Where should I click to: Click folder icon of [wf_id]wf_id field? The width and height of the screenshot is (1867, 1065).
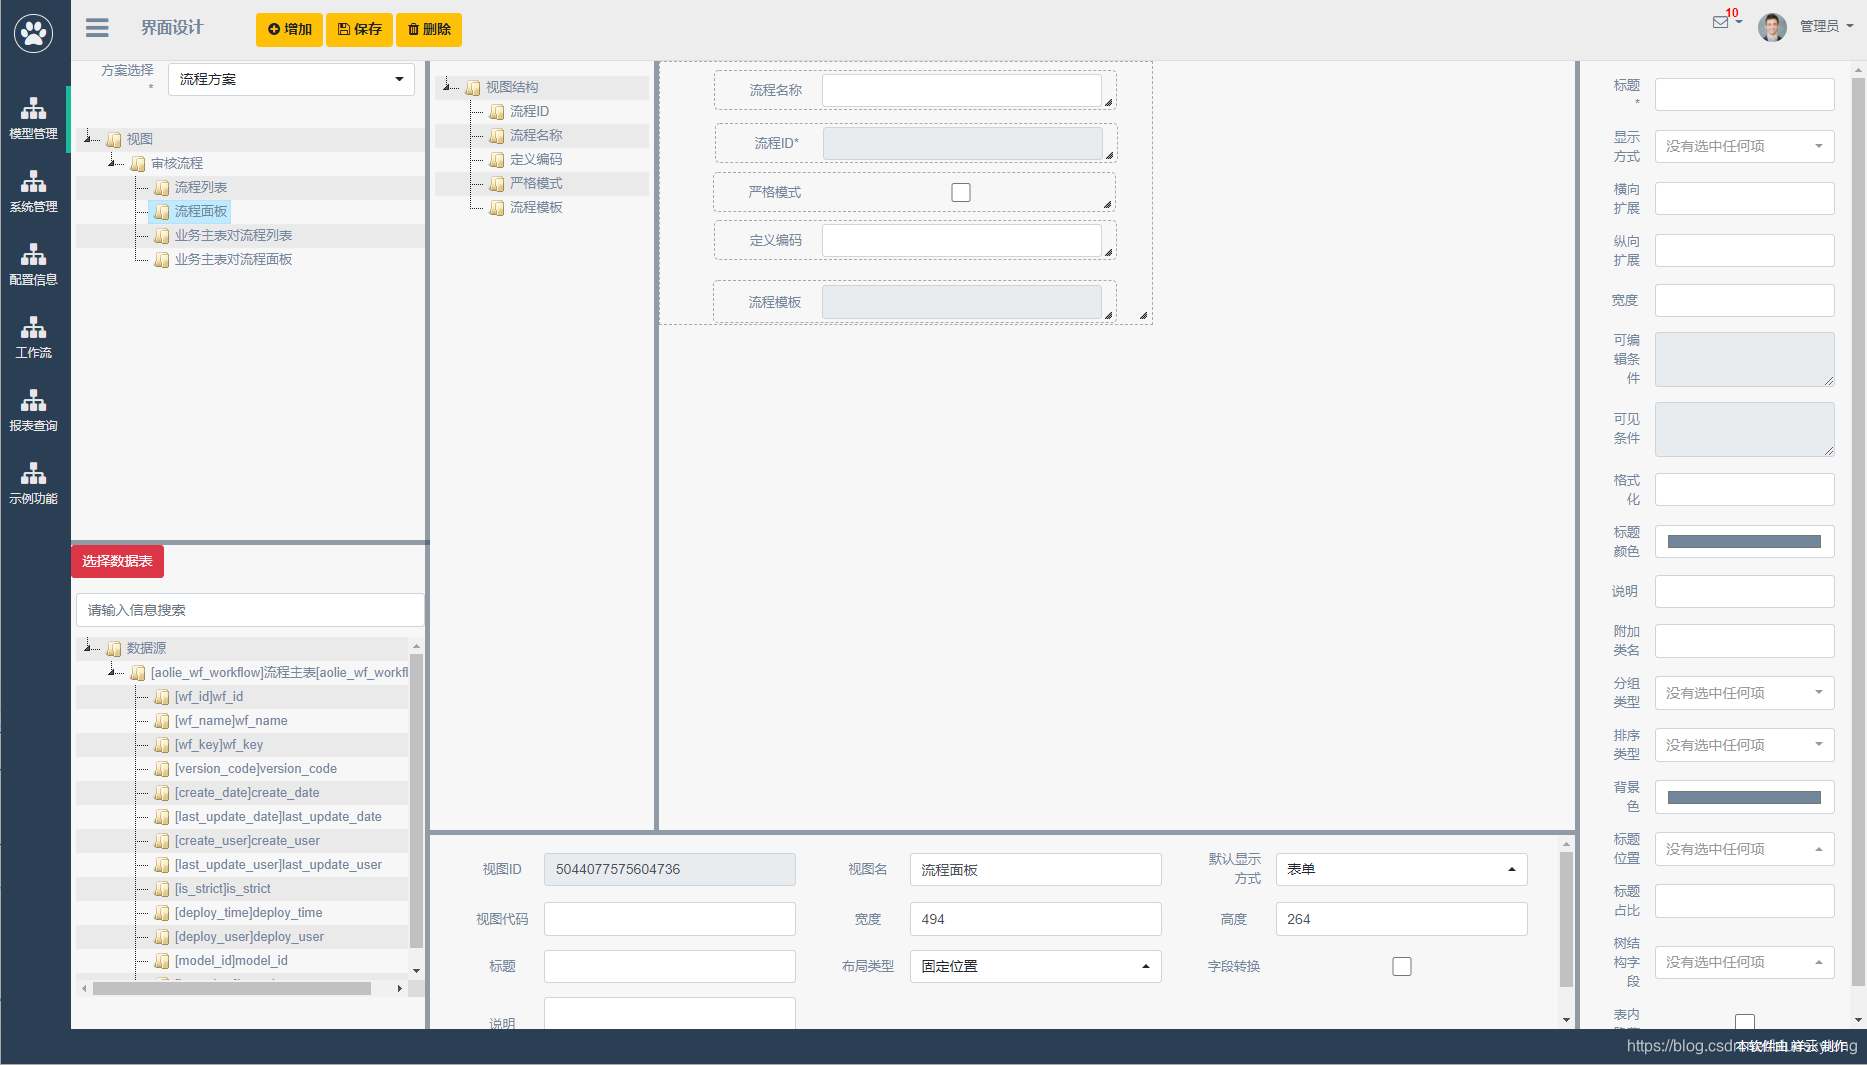point(162,697)
